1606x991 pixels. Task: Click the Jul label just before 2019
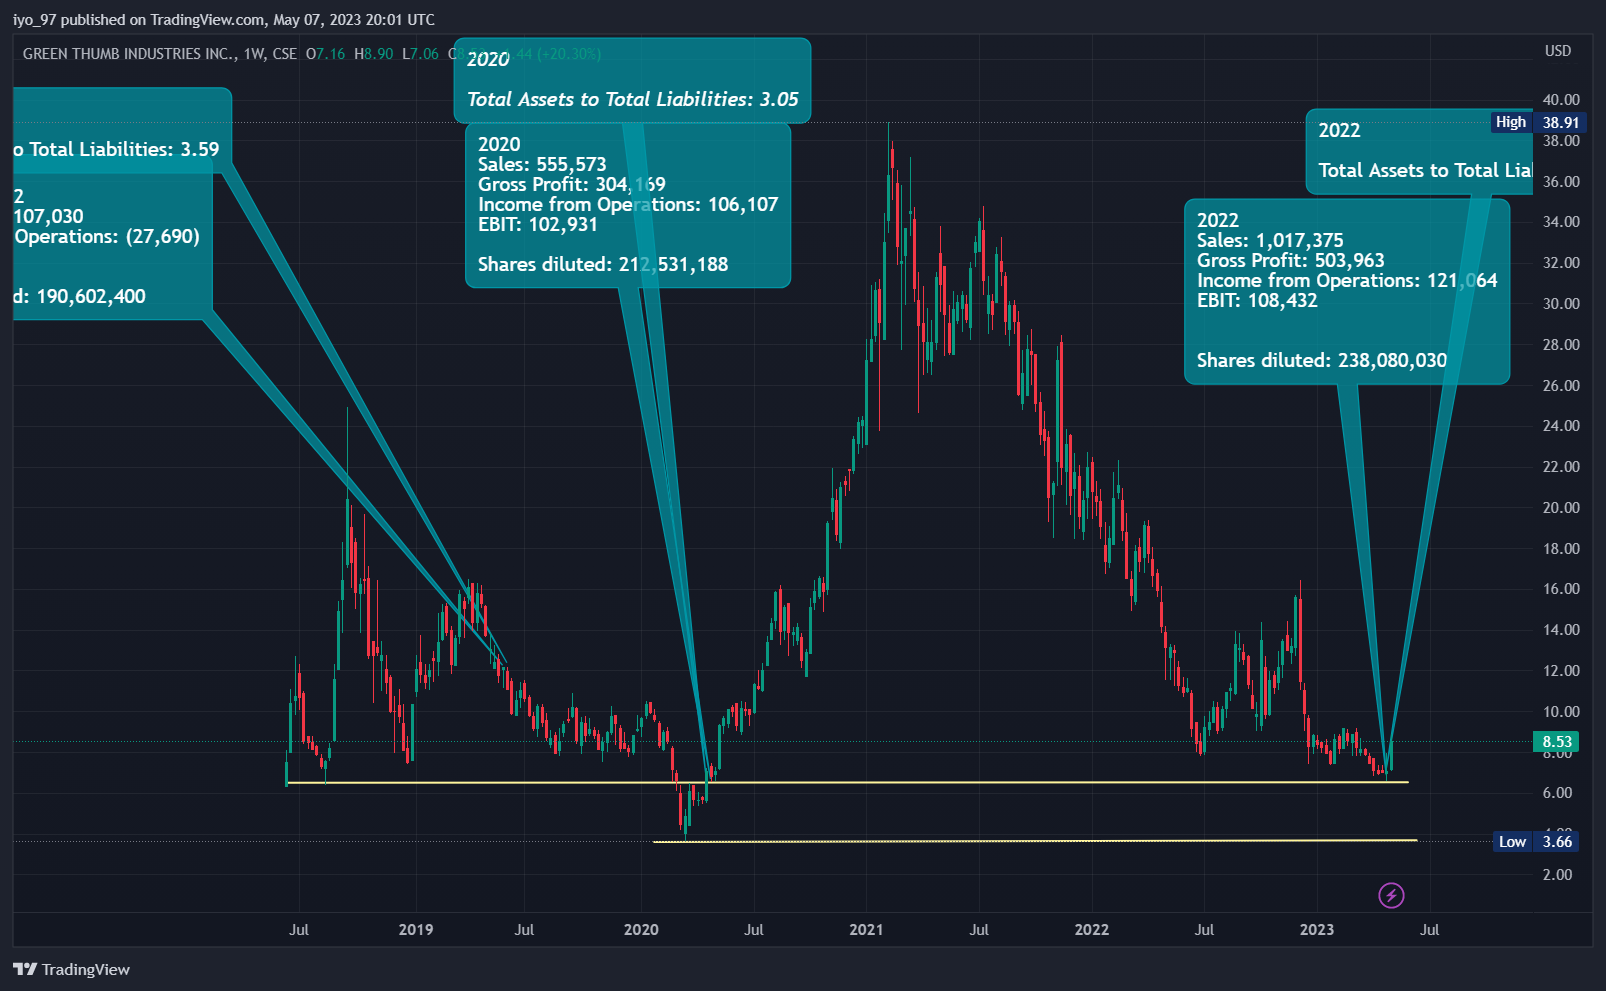point(299,930)
